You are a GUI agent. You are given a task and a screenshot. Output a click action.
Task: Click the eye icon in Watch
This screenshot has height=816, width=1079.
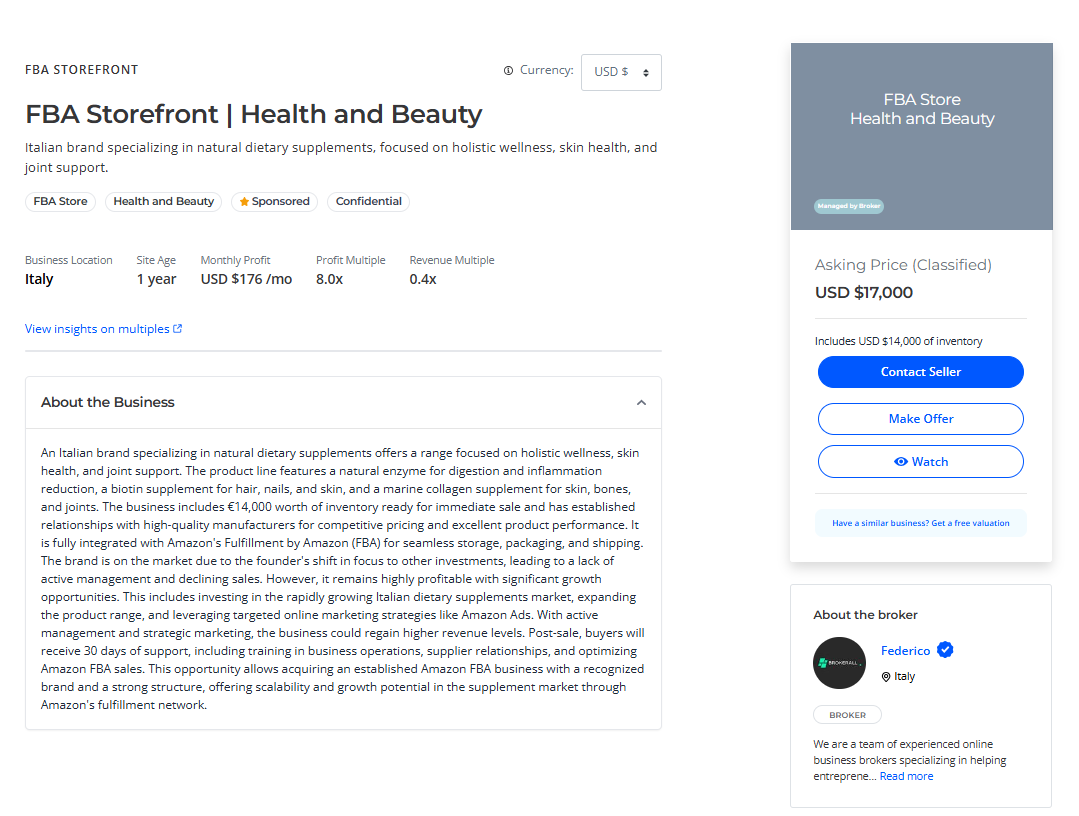(x=900, y=462)
